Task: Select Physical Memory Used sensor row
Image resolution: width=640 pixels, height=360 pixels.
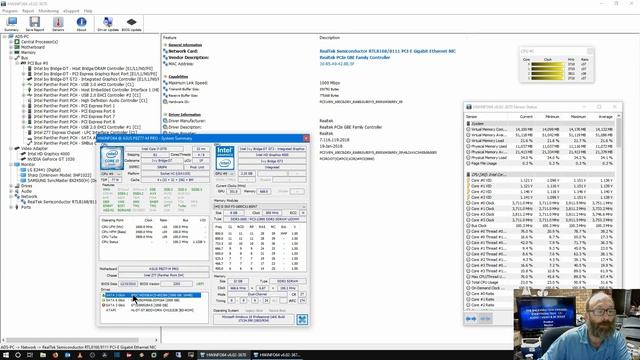Action: (x=540, y=146)
